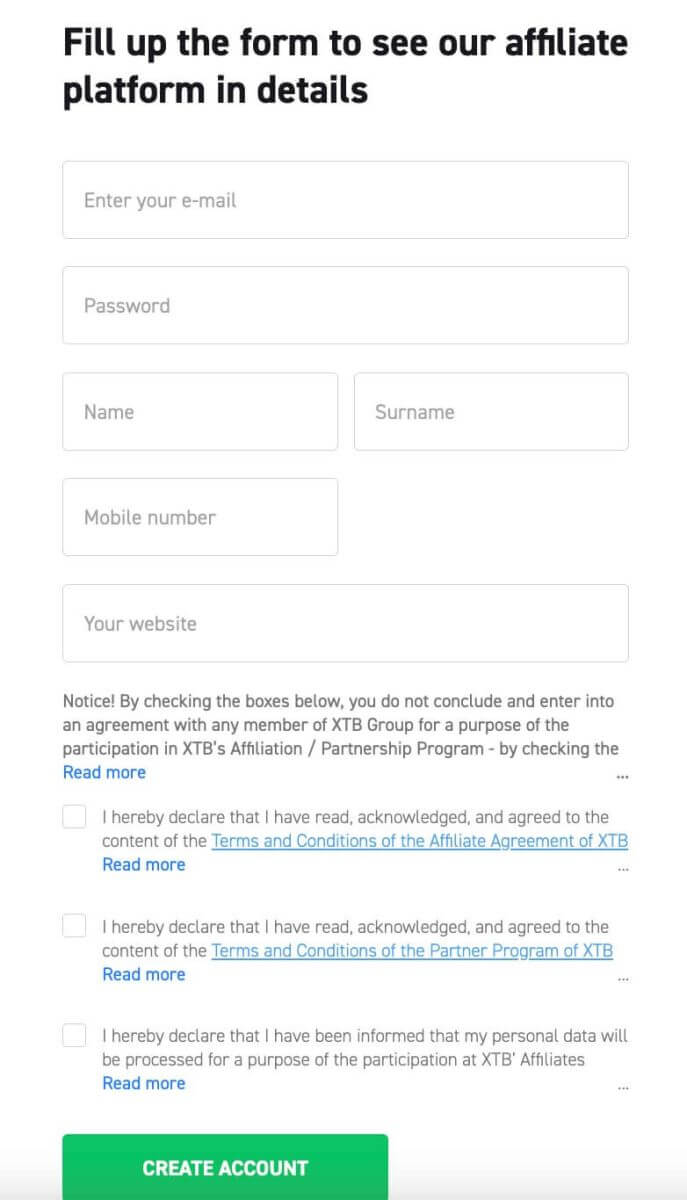This screenshot has height=1200, width=687.
Task: Select the Password field
Action: tap(345, 305)
